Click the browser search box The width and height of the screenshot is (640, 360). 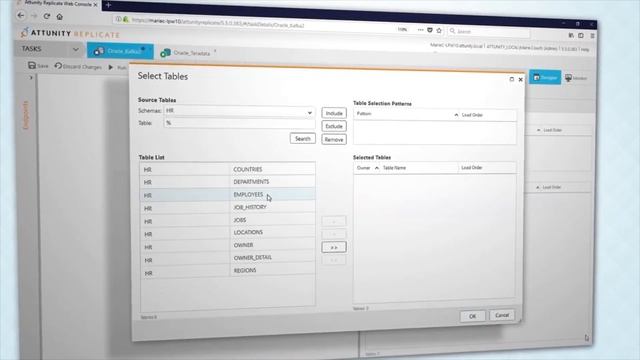coord(489,31)
